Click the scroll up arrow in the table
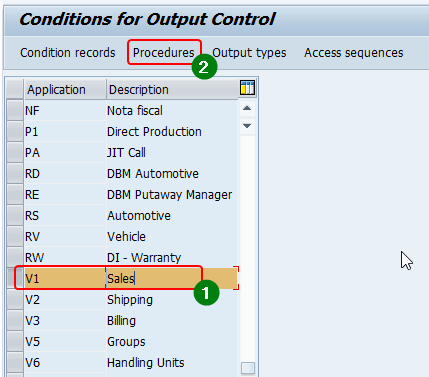Viewport: 429px width, 377px height. click(x=247, y=108)
